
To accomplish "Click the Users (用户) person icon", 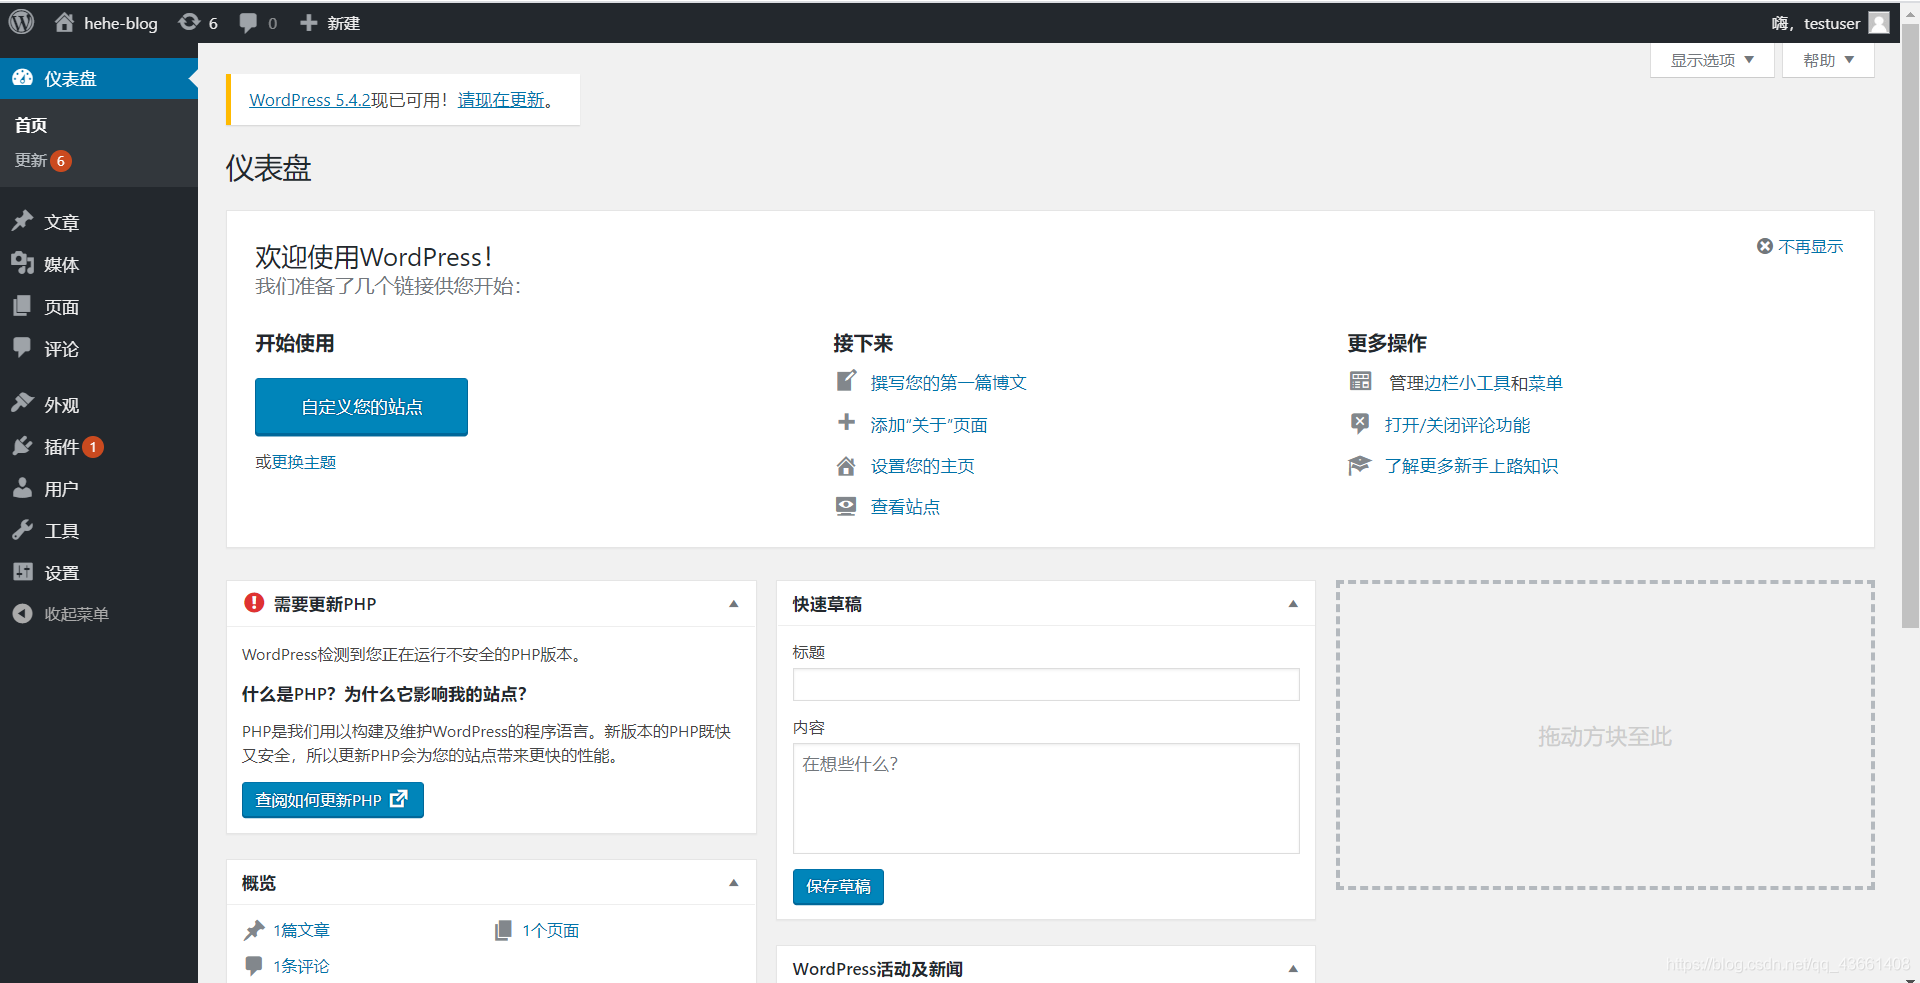I will pos(22,488).
